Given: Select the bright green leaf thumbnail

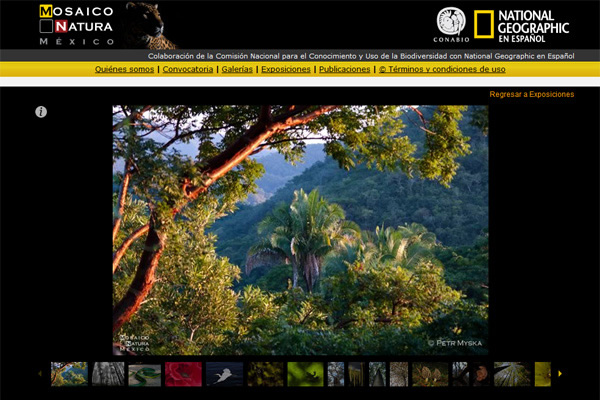Looking at the screenshot, I should (x=304, y=374).
